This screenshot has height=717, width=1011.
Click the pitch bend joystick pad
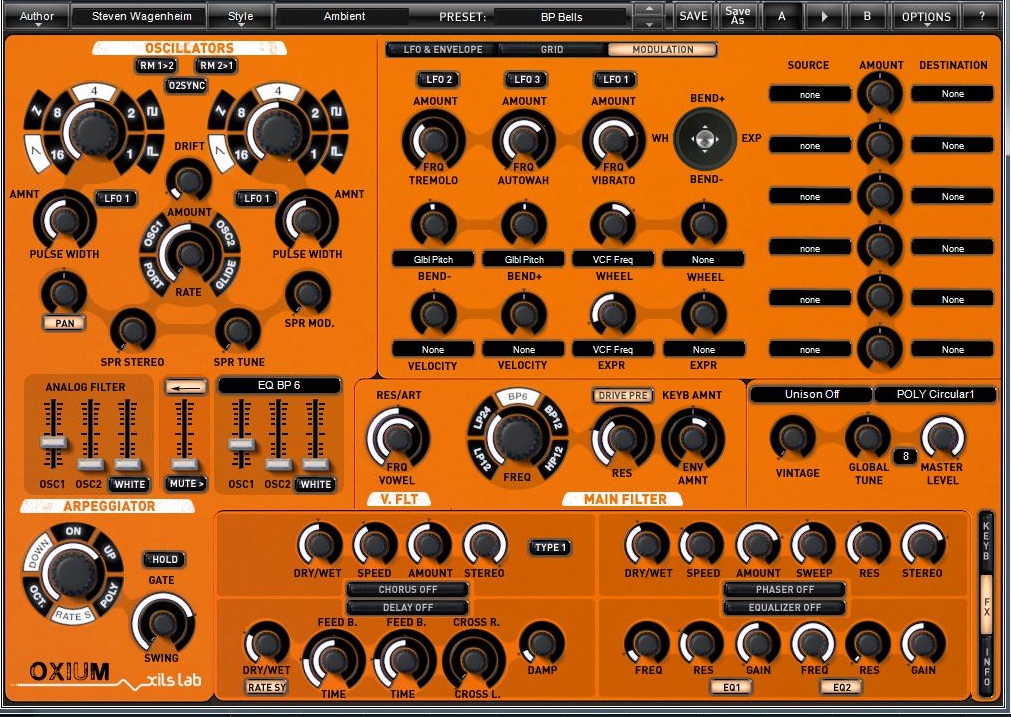click(x=705, y=139)
